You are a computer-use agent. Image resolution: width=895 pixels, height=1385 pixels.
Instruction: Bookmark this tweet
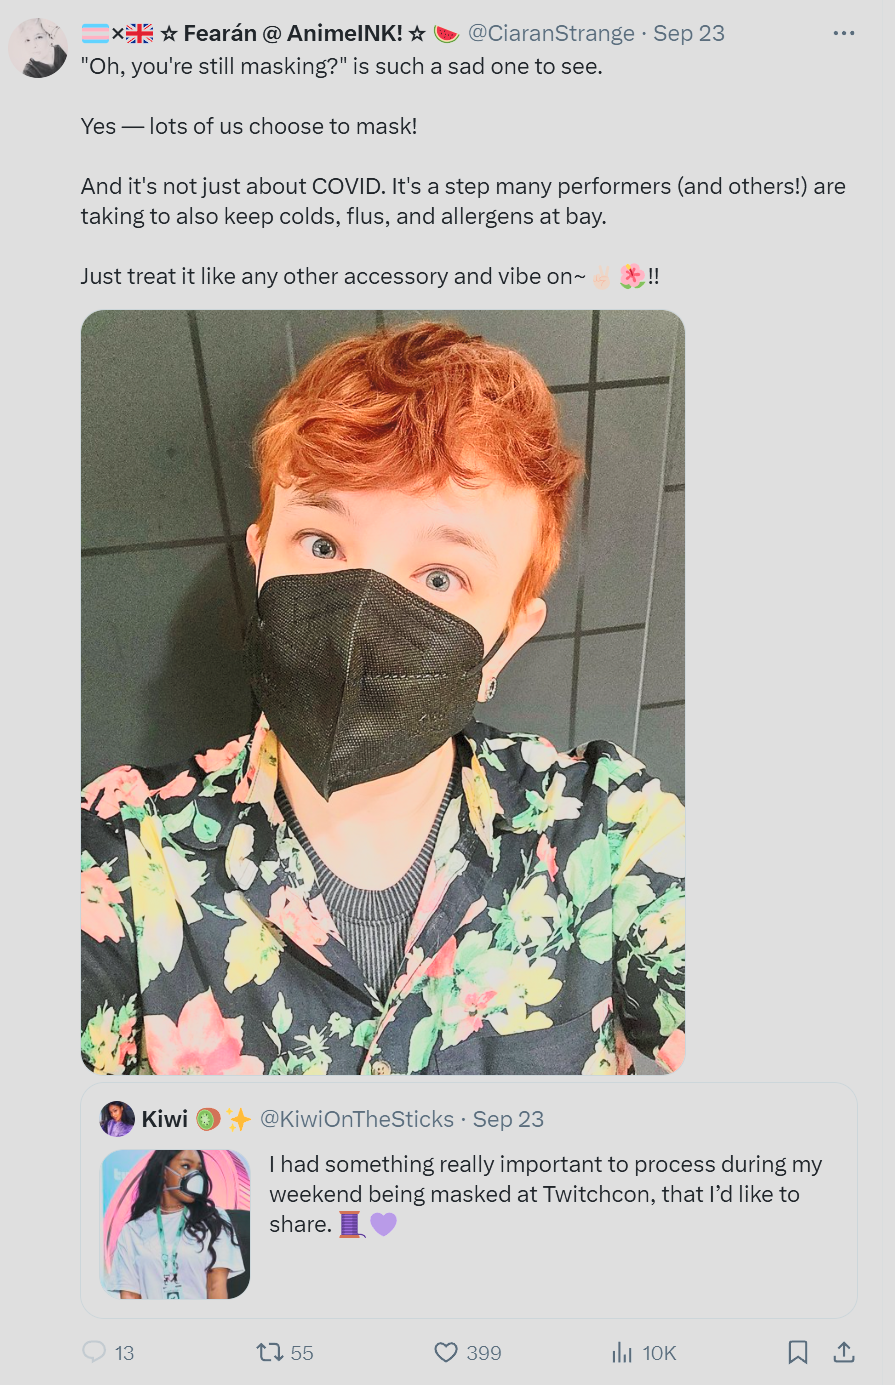pos(798,1352)
